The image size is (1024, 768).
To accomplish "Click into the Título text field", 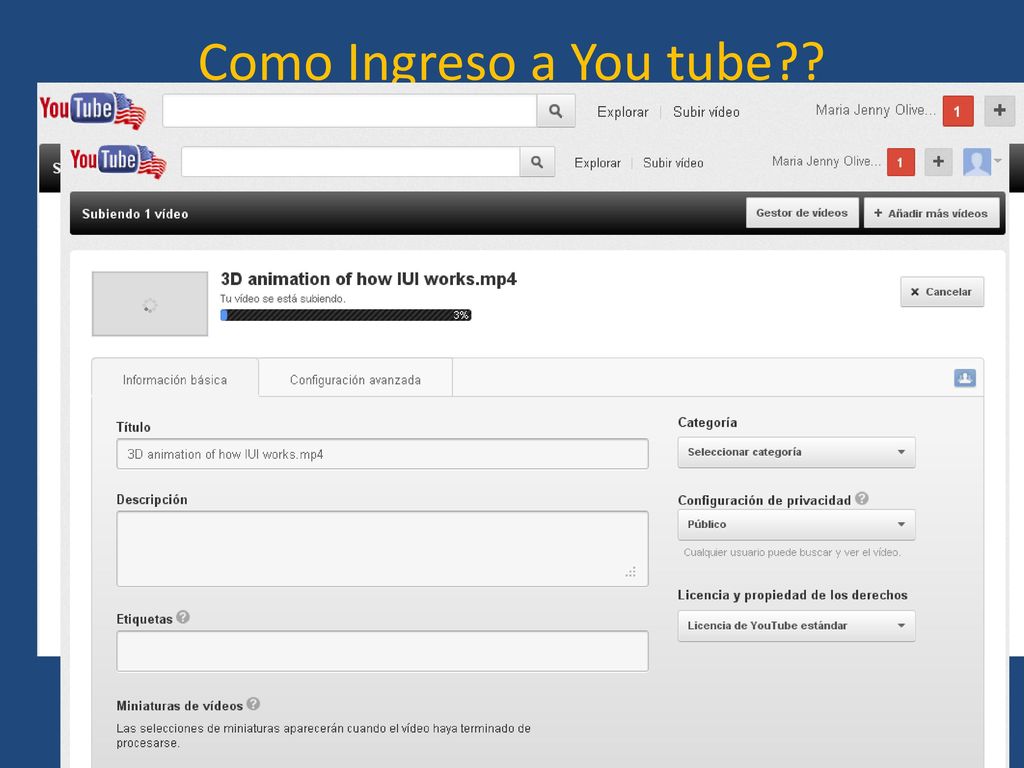I will (382, 454).
